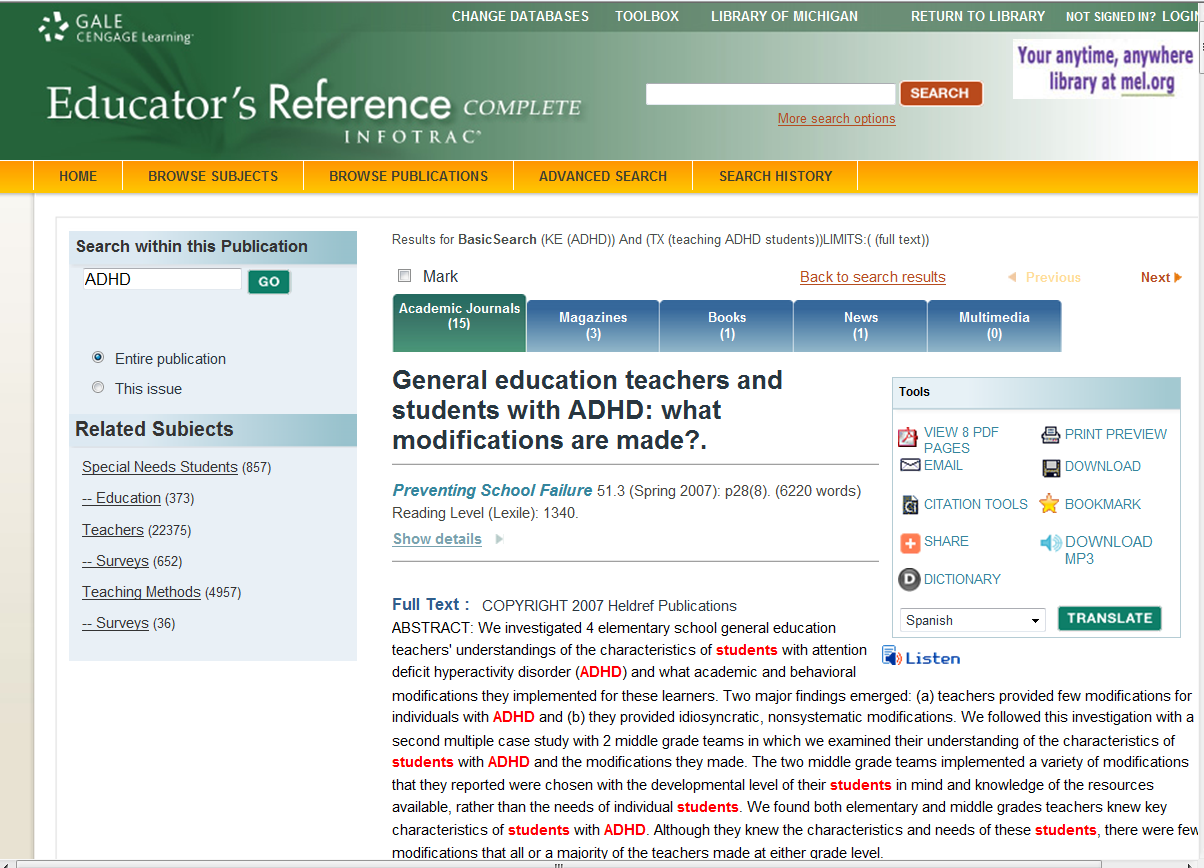1204x868 pixels.
Task: Open the Home menu item
Action: coord(78,176)
